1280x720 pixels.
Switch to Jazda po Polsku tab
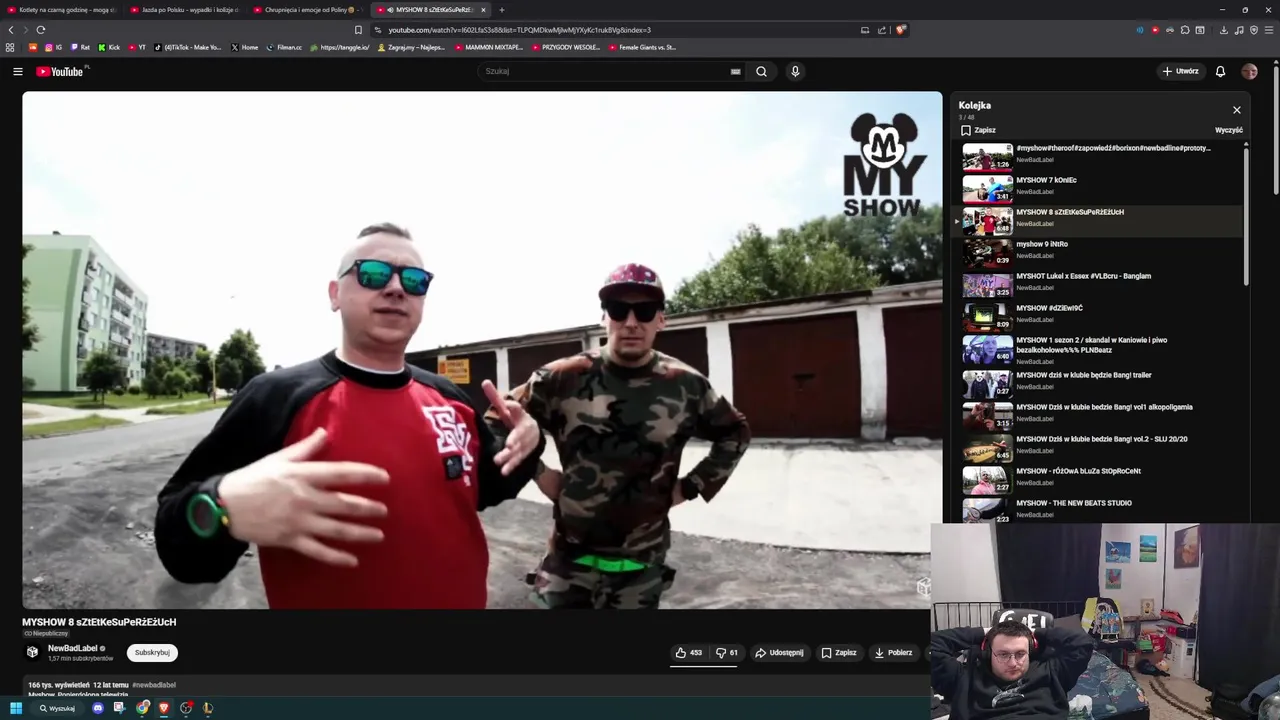[x=185, y=9]
